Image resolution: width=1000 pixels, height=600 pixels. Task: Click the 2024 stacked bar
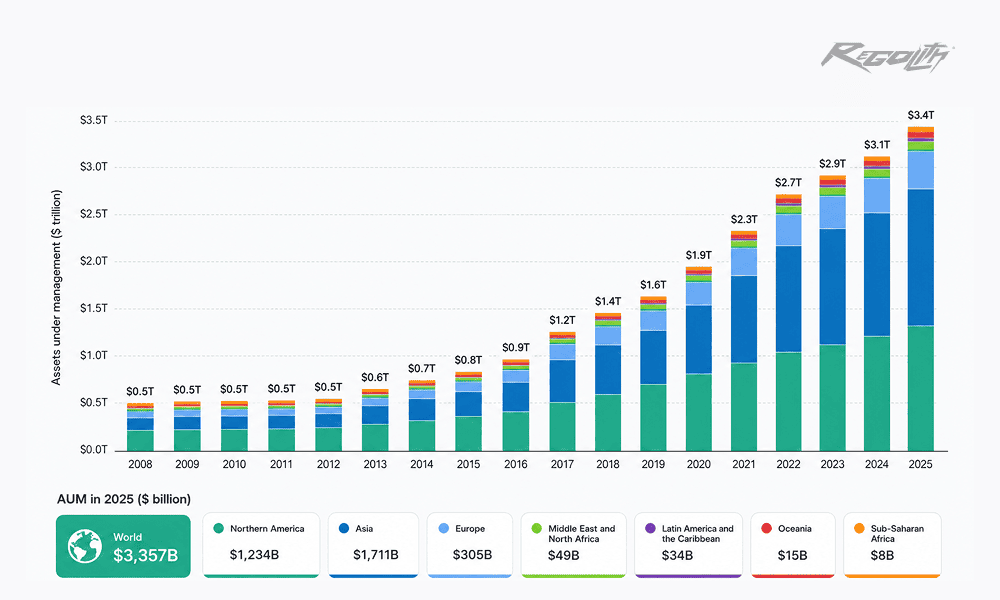(877, 304)
